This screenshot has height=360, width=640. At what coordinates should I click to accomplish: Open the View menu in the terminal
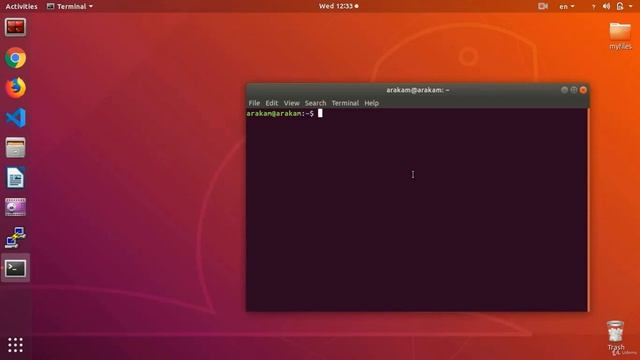point(291,103)
